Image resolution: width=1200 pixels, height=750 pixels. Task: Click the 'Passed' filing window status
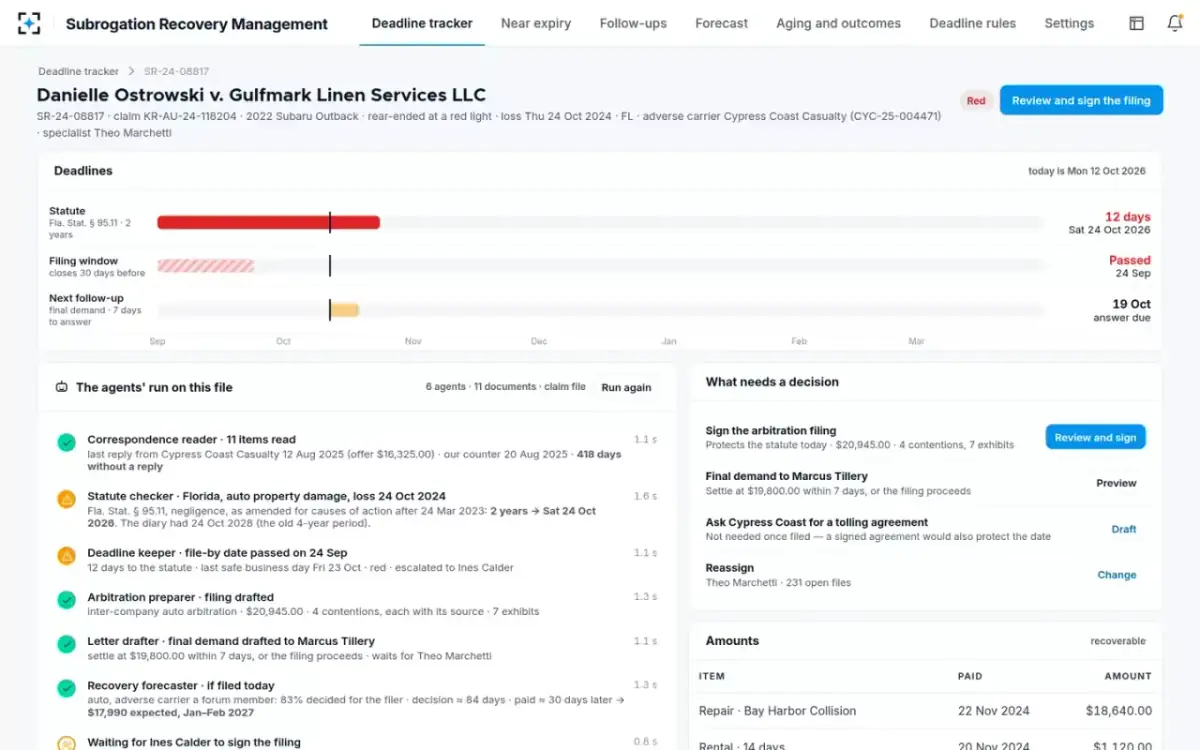(1130, 260)
